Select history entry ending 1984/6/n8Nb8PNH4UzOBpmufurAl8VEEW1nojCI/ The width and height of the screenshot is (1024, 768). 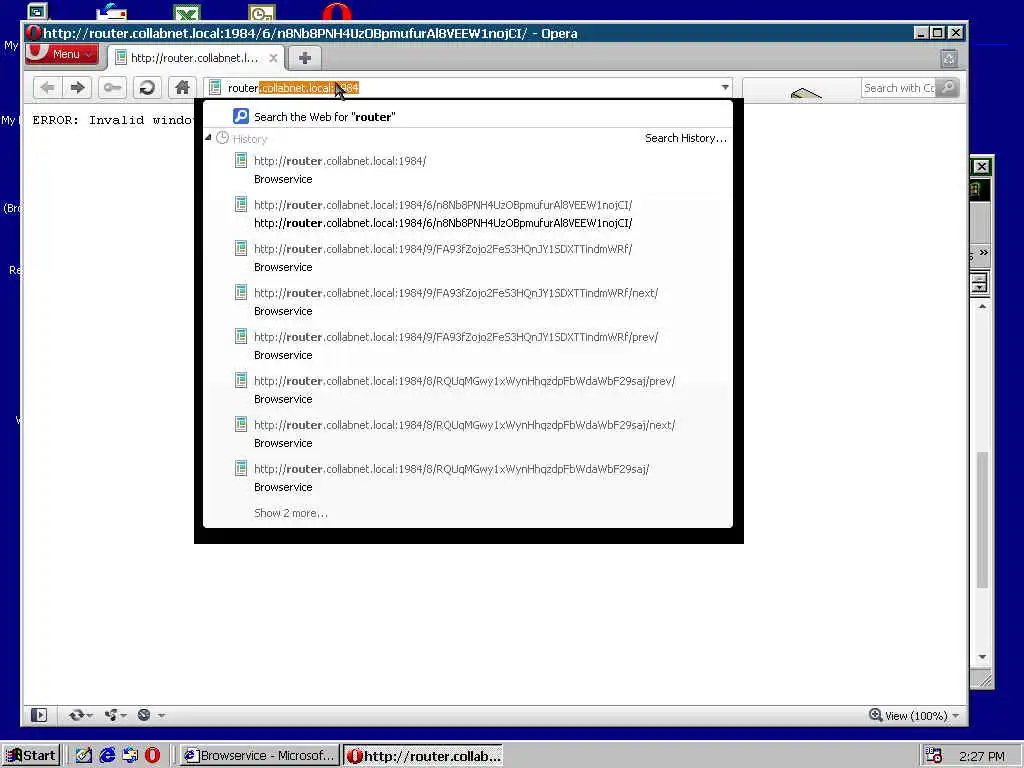[x=468, y=214]
